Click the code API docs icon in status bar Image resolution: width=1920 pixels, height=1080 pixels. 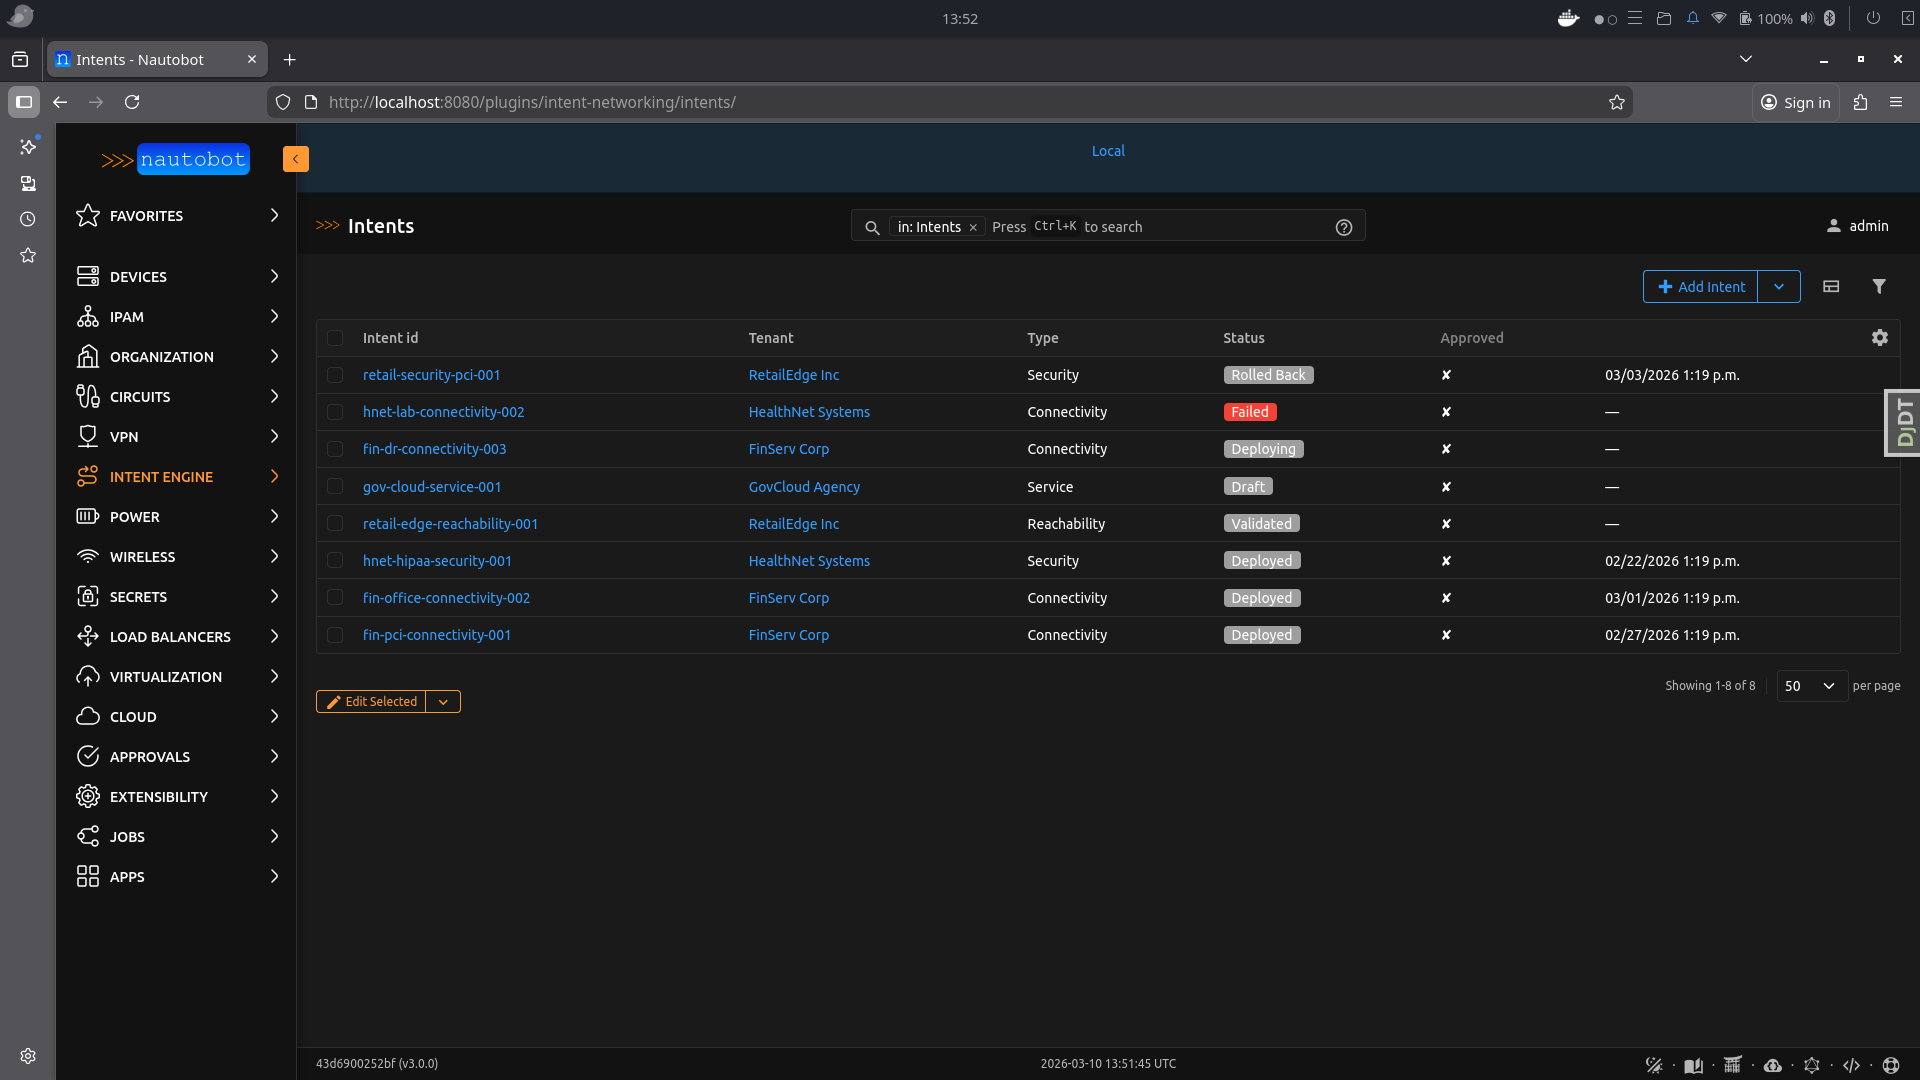click(1853, 1065)
